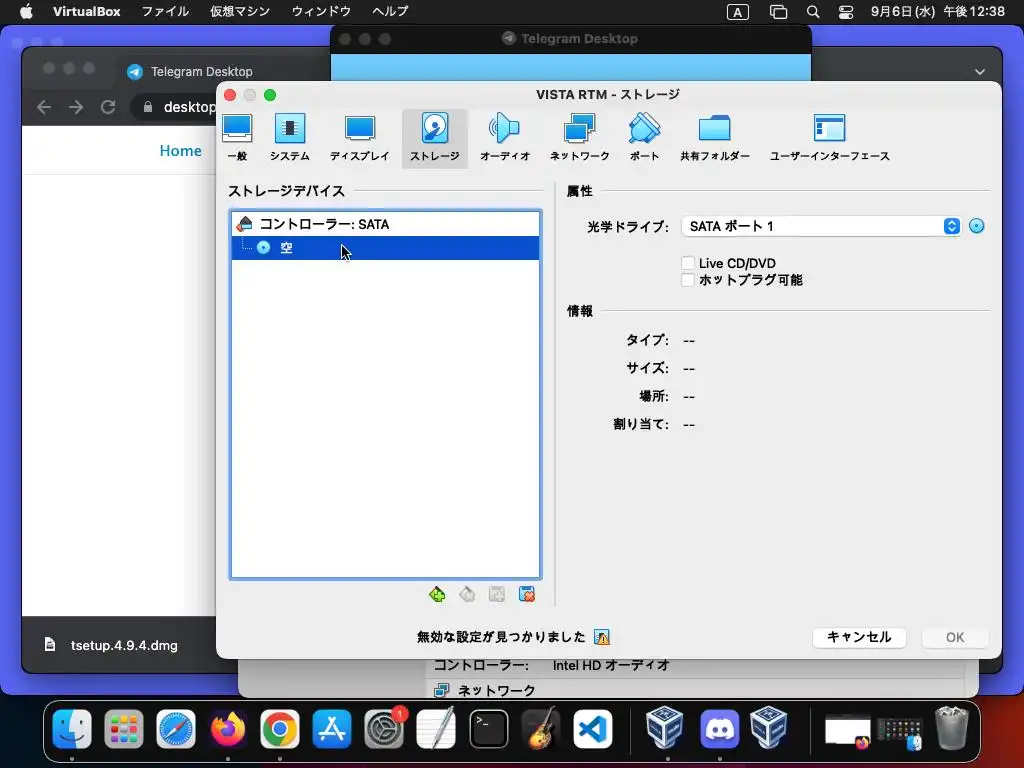Open the ディスプレイ settings tab
1024x768 pixels.
coord(359,138)
